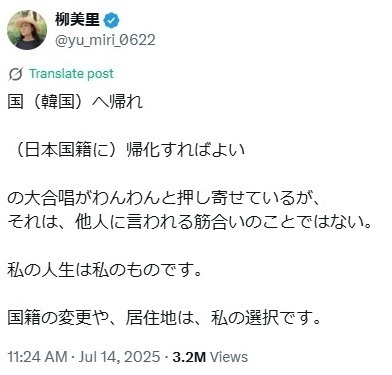The image size is (392, 375).
Task: Click the Translate post link
Action: pos(71,73)
